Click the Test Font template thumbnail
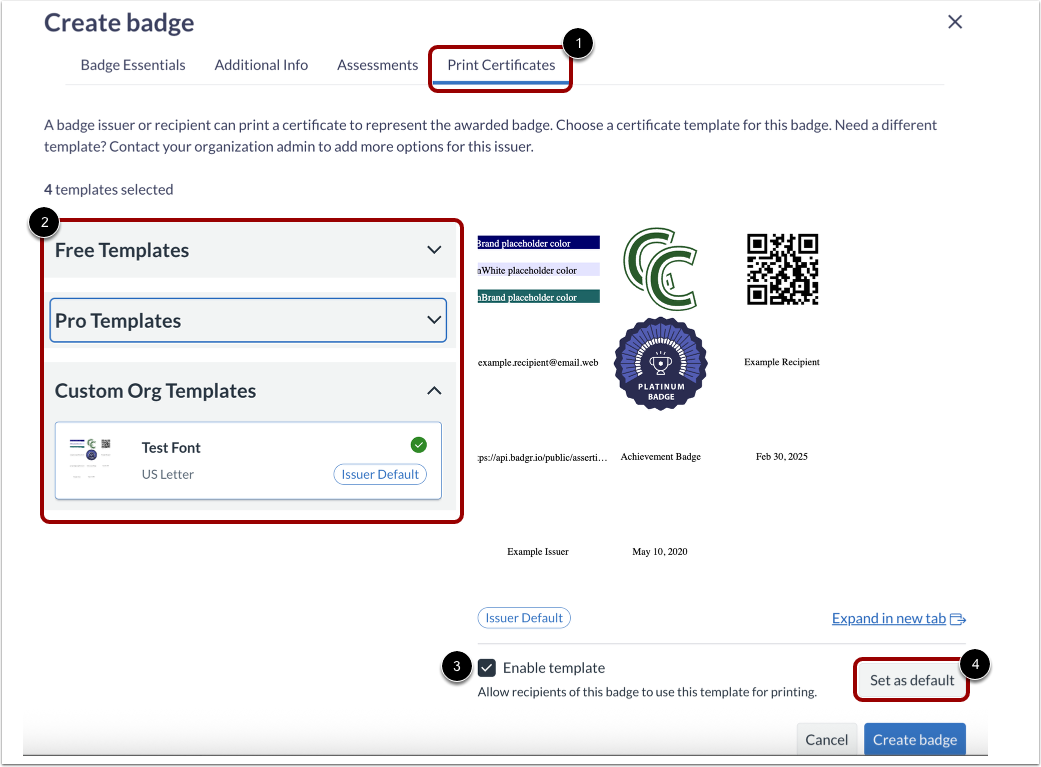Screen dimensions: 1041x767 (x=91, y=459)
